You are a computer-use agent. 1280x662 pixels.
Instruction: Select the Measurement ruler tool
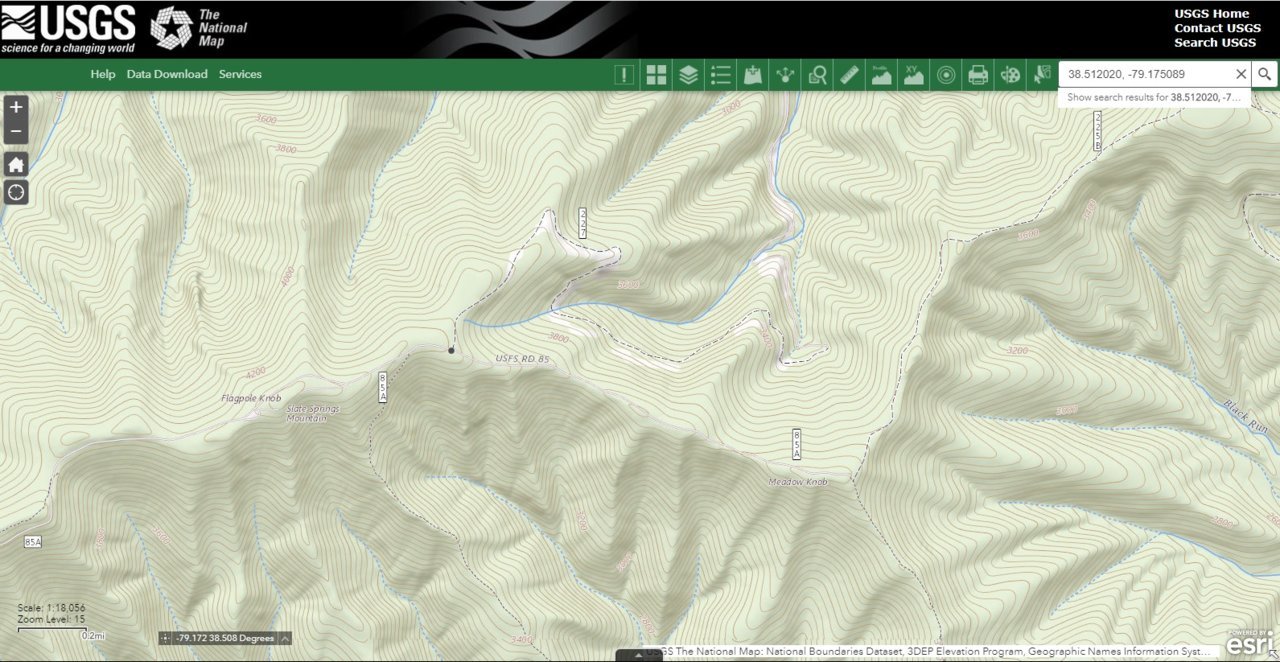[849, 74]
